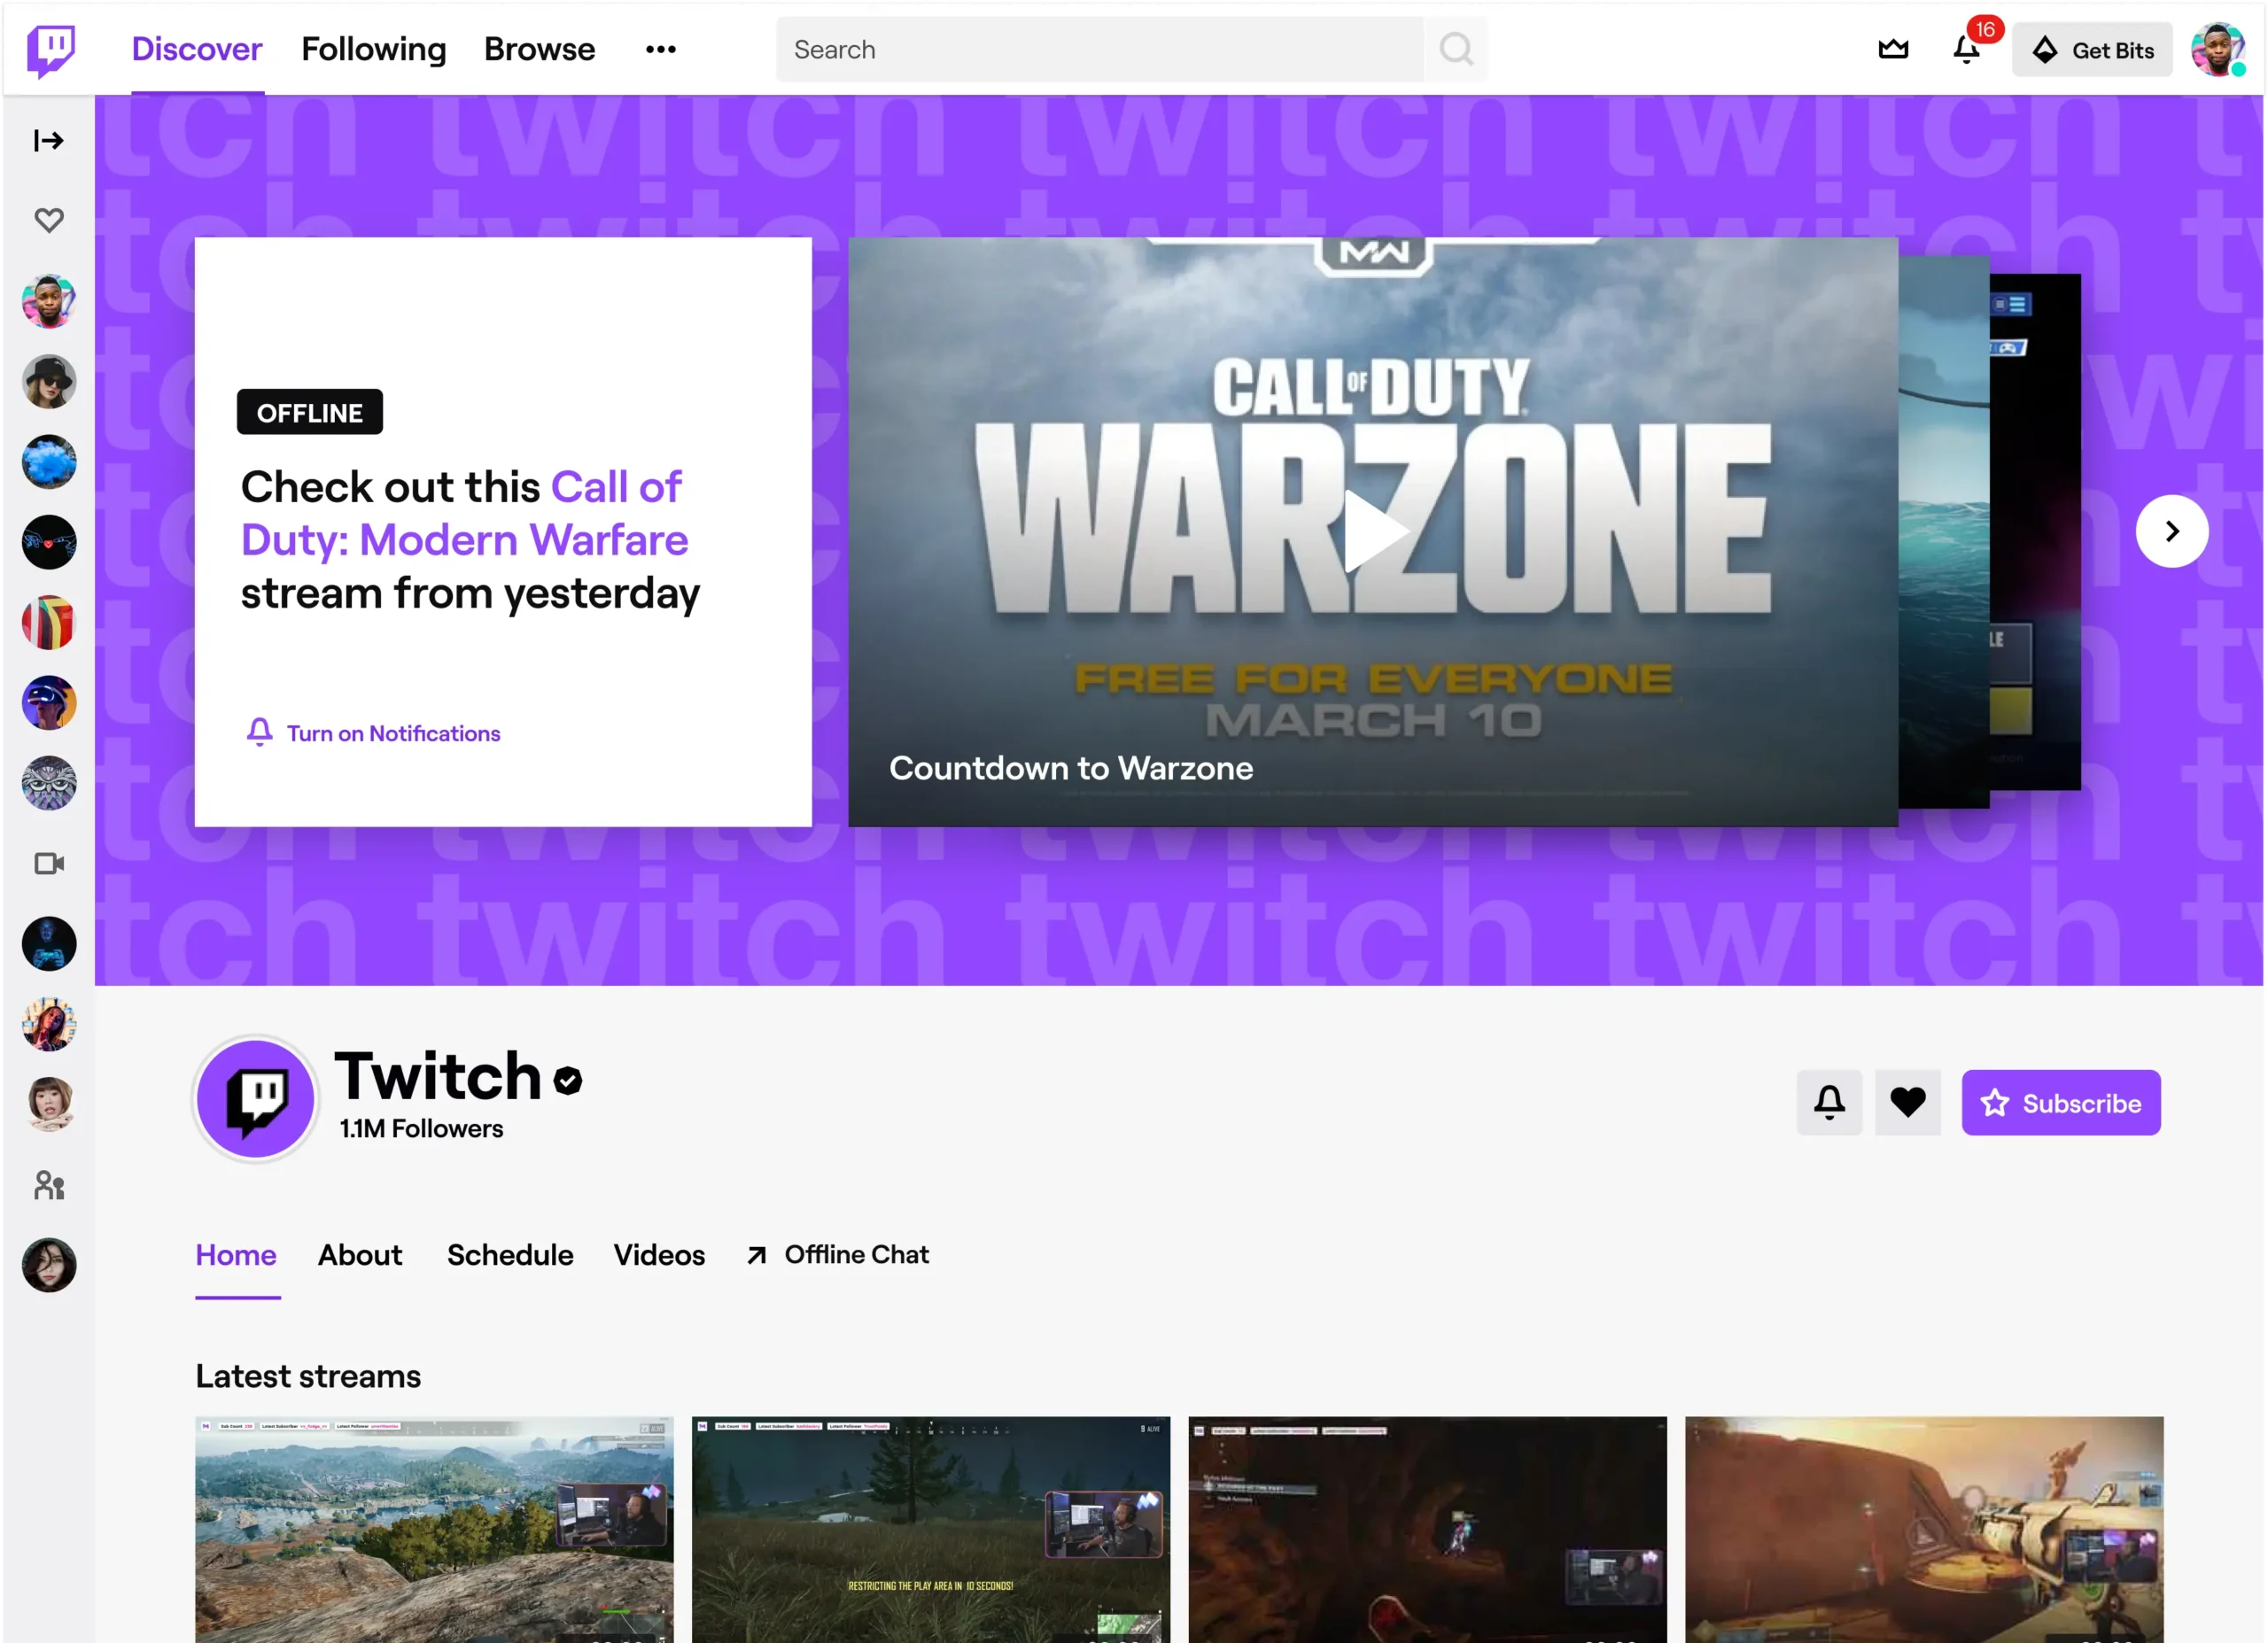Image resolution: width=2268 pixels, height=1643 pixels.
Task: Subscribe to the Twitch channel
Action: [x=2061, y=1102]
